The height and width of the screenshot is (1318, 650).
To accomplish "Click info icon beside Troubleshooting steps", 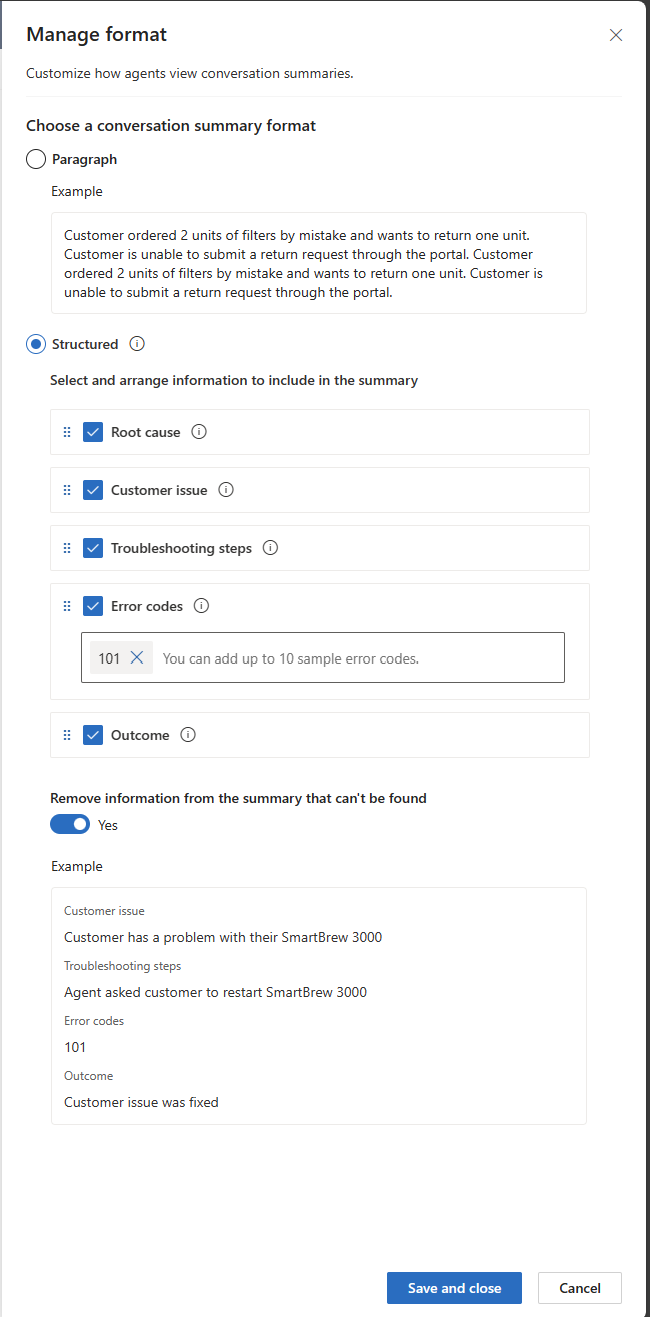I will pyautogui.click(x=270, y=548).
